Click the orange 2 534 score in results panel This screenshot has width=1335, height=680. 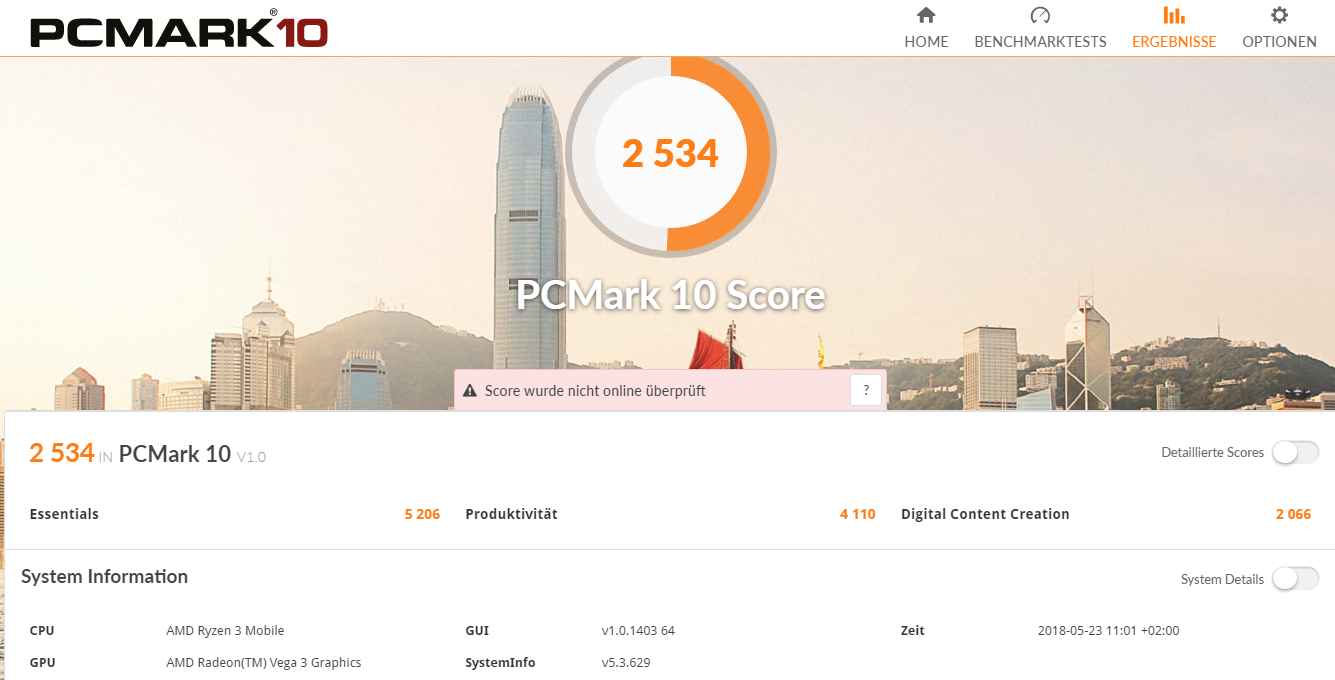point(62,452)
